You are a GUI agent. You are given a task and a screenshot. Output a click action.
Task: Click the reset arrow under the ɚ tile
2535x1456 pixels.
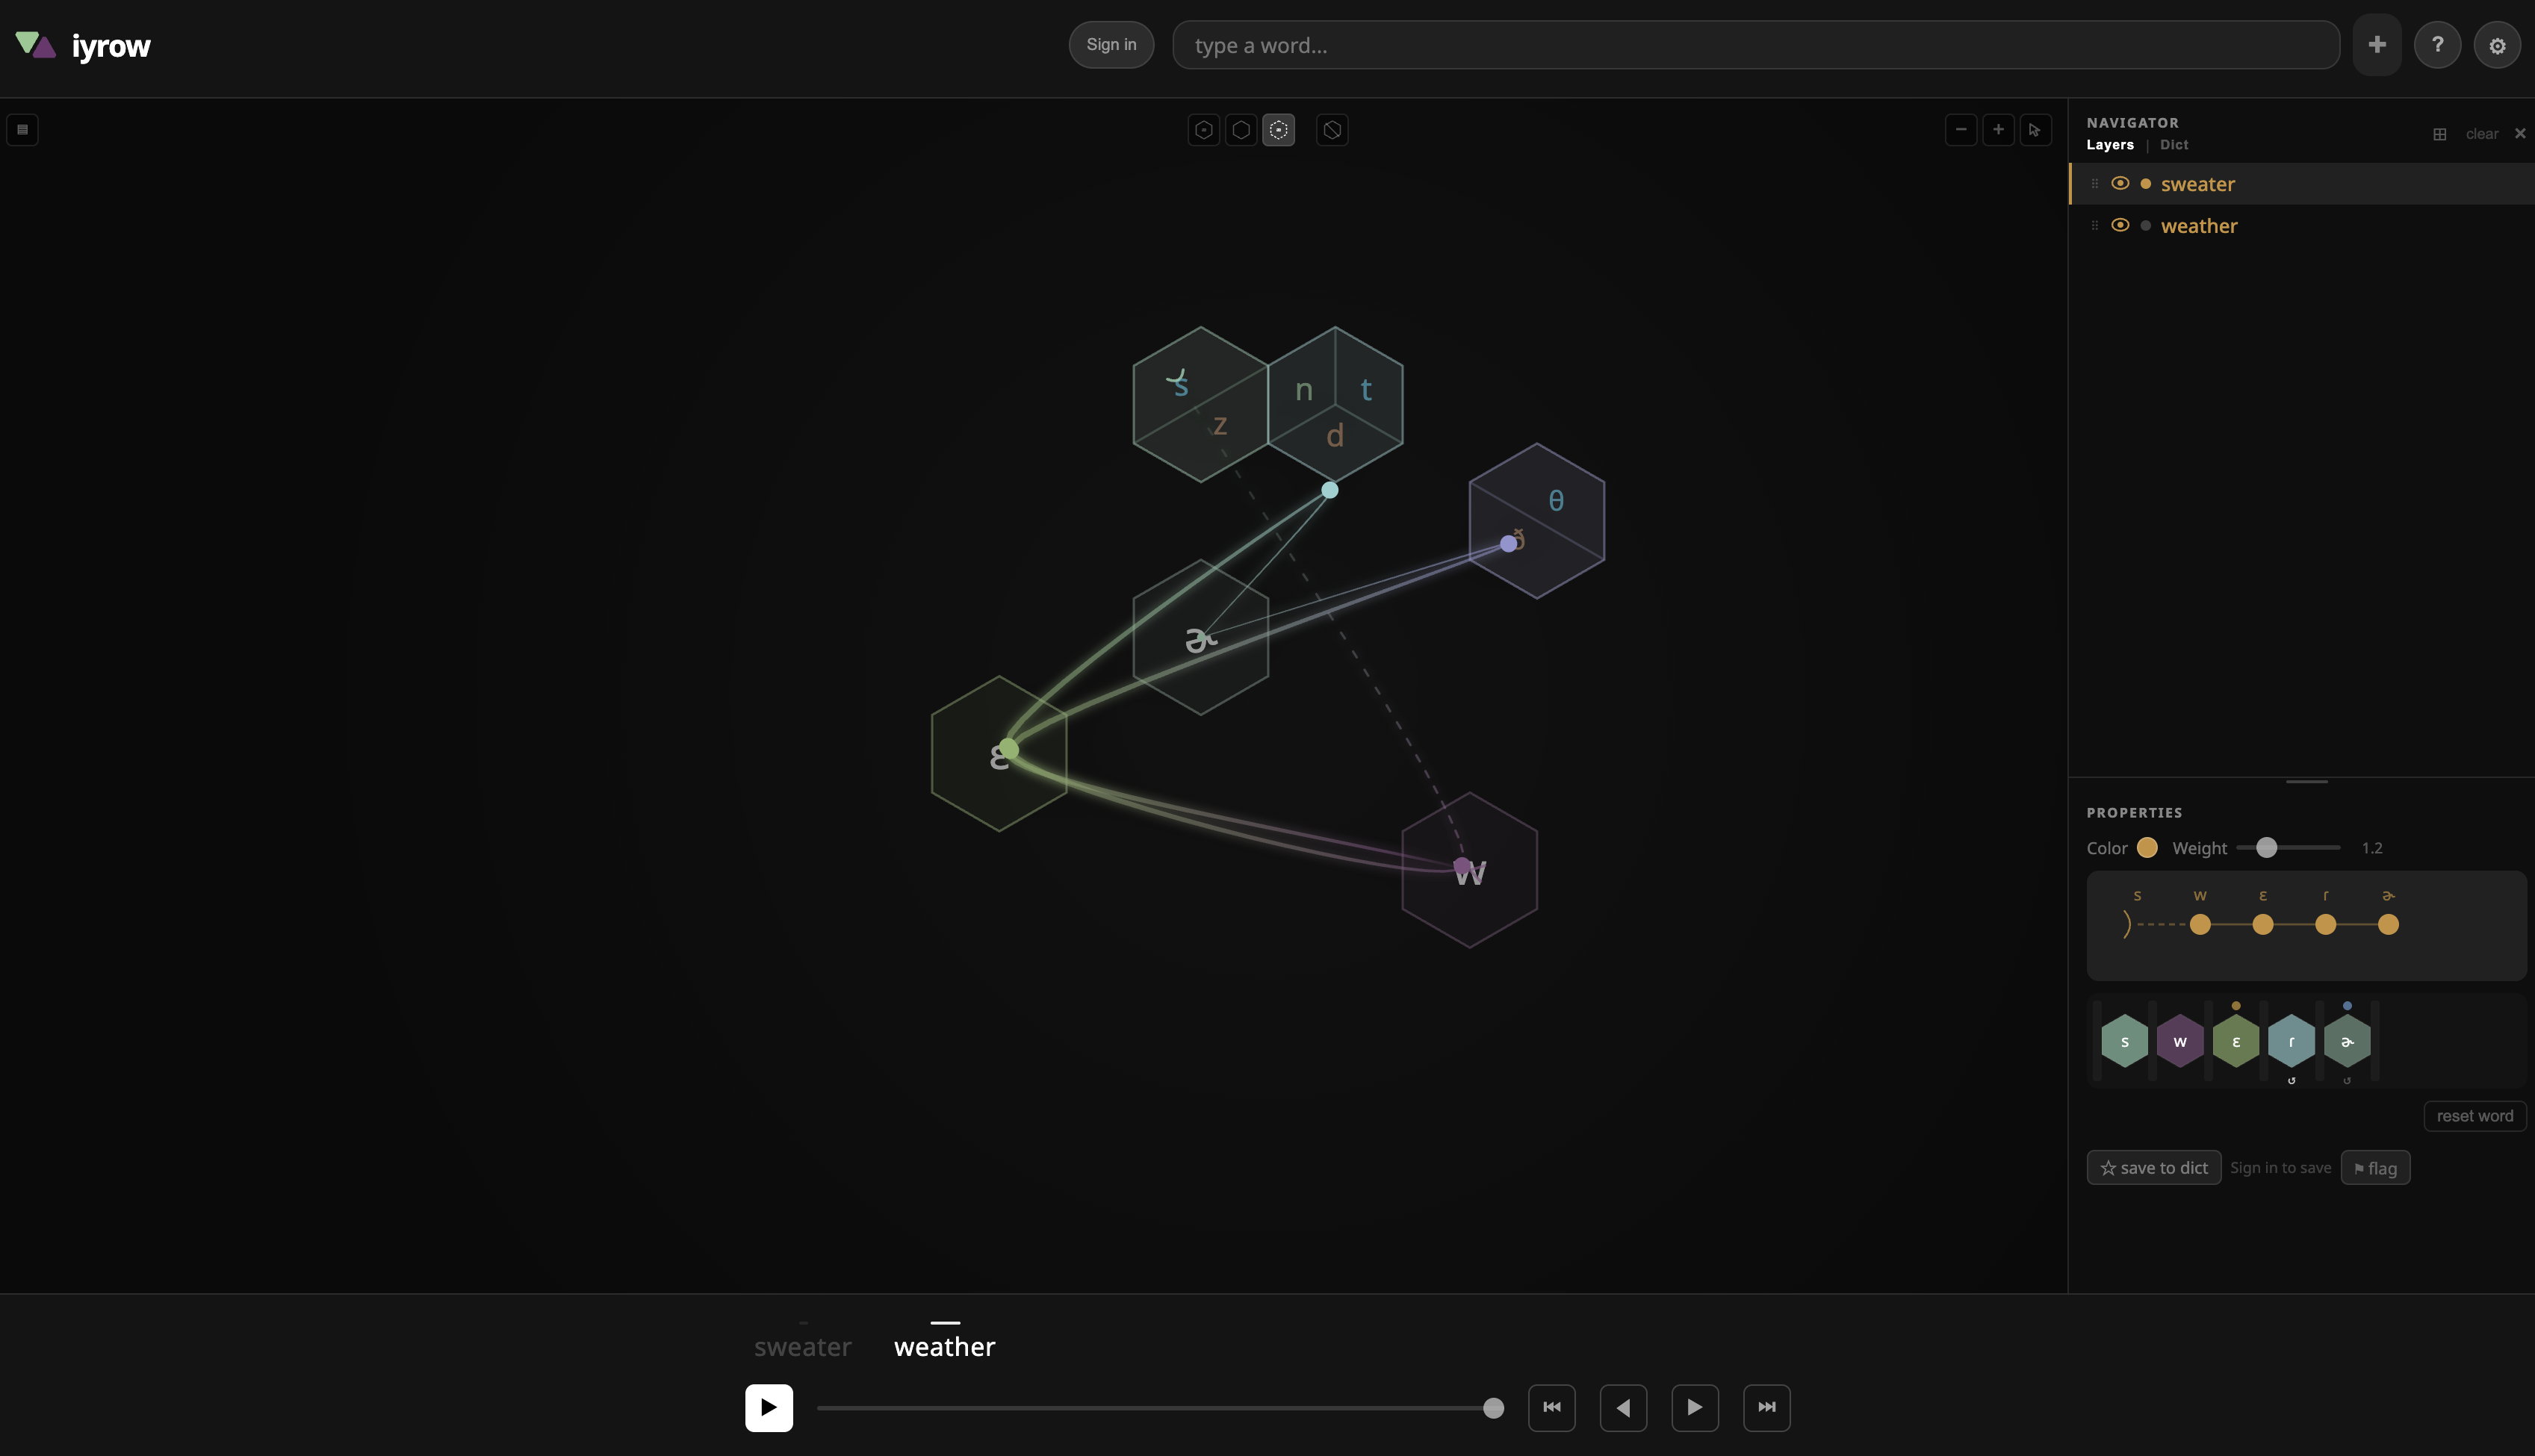pyautogui.click(x=2347, y=1081)
